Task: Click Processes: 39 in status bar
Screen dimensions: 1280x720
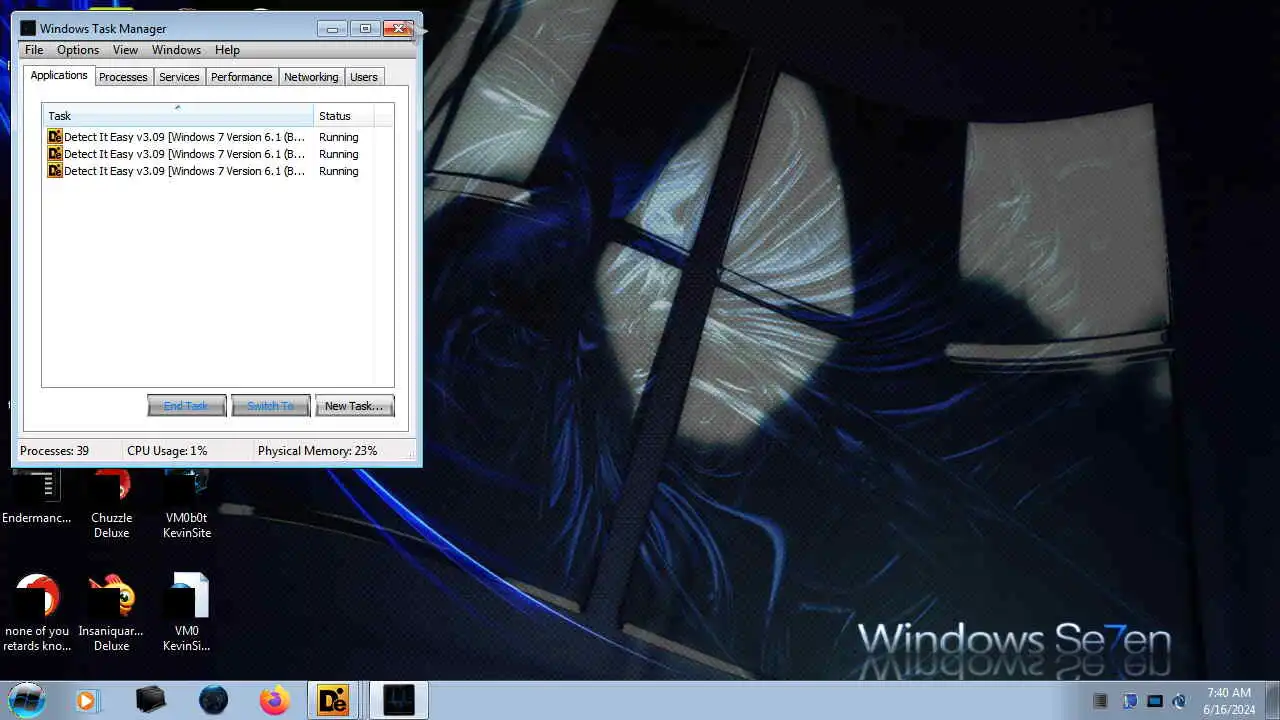Action: tap(54, 451)
